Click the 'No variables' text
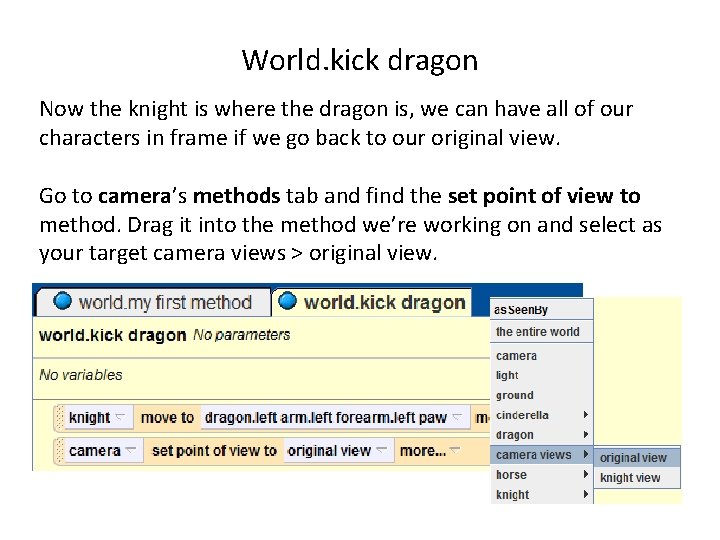Screen dimensions: 720x540 click(x=81, y=375)
